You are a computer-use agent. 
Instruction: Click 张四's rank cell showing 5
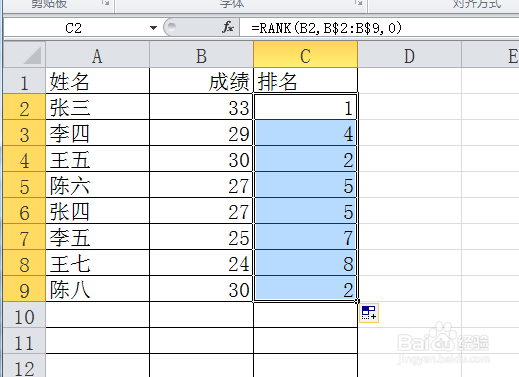coord(305,211)
